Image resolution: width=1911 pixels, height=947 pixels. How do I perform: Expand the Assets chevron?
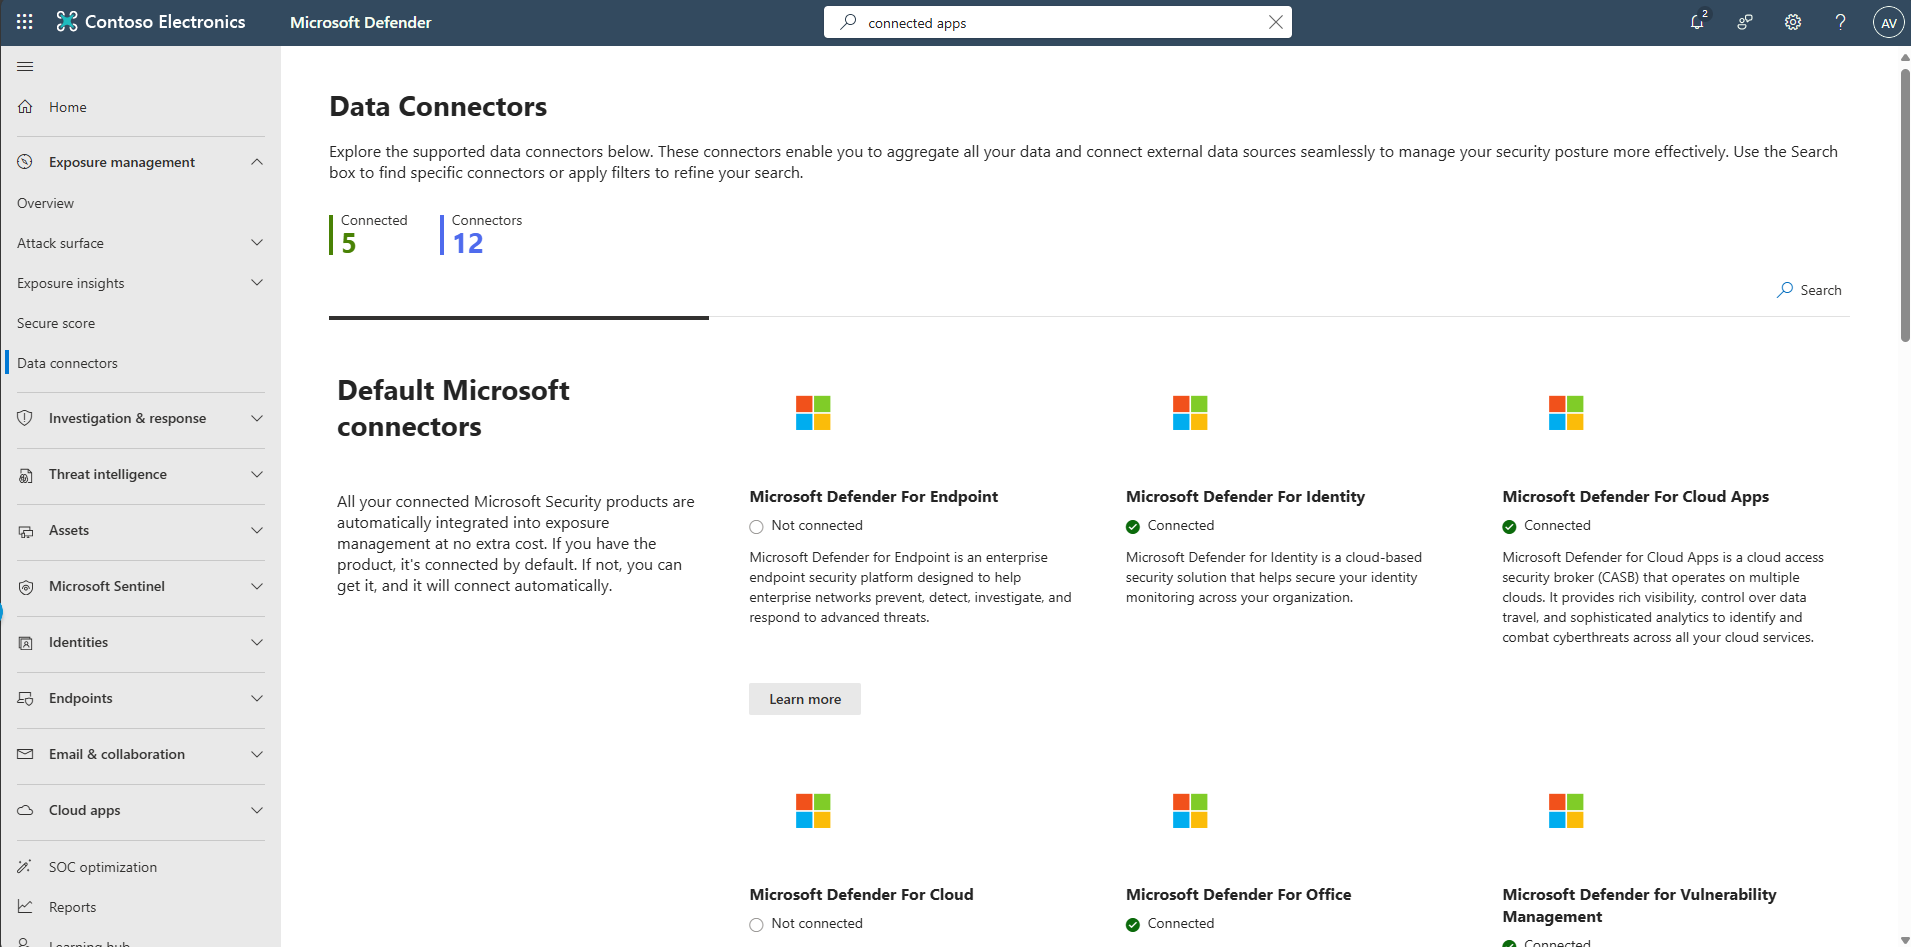coord(257,530)
